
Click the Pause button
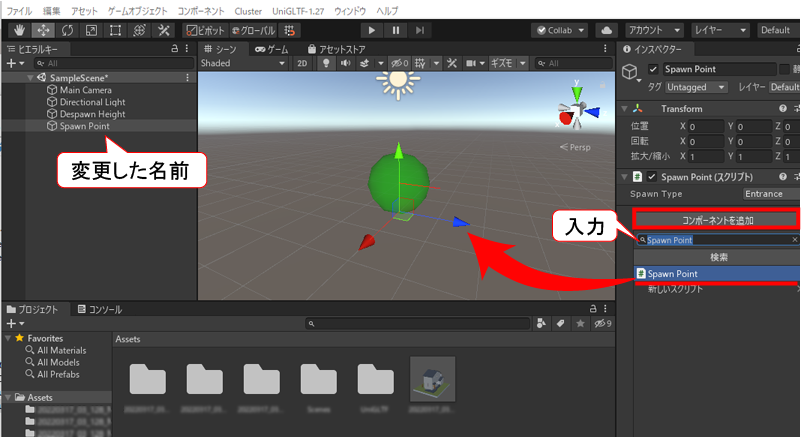398,31
